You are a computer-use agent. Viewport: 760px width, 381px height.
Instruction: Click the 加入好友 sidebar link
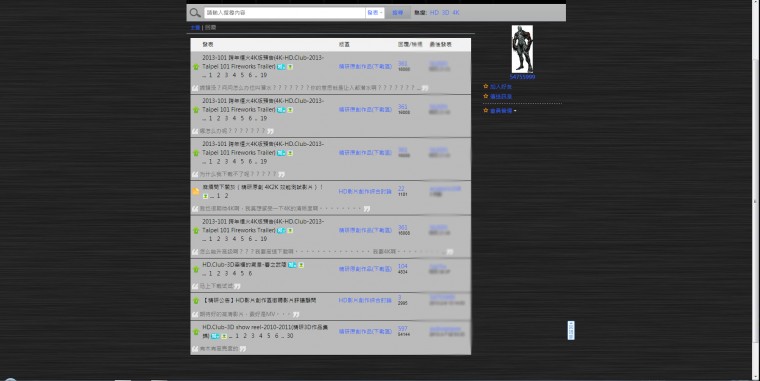point(501,87)
